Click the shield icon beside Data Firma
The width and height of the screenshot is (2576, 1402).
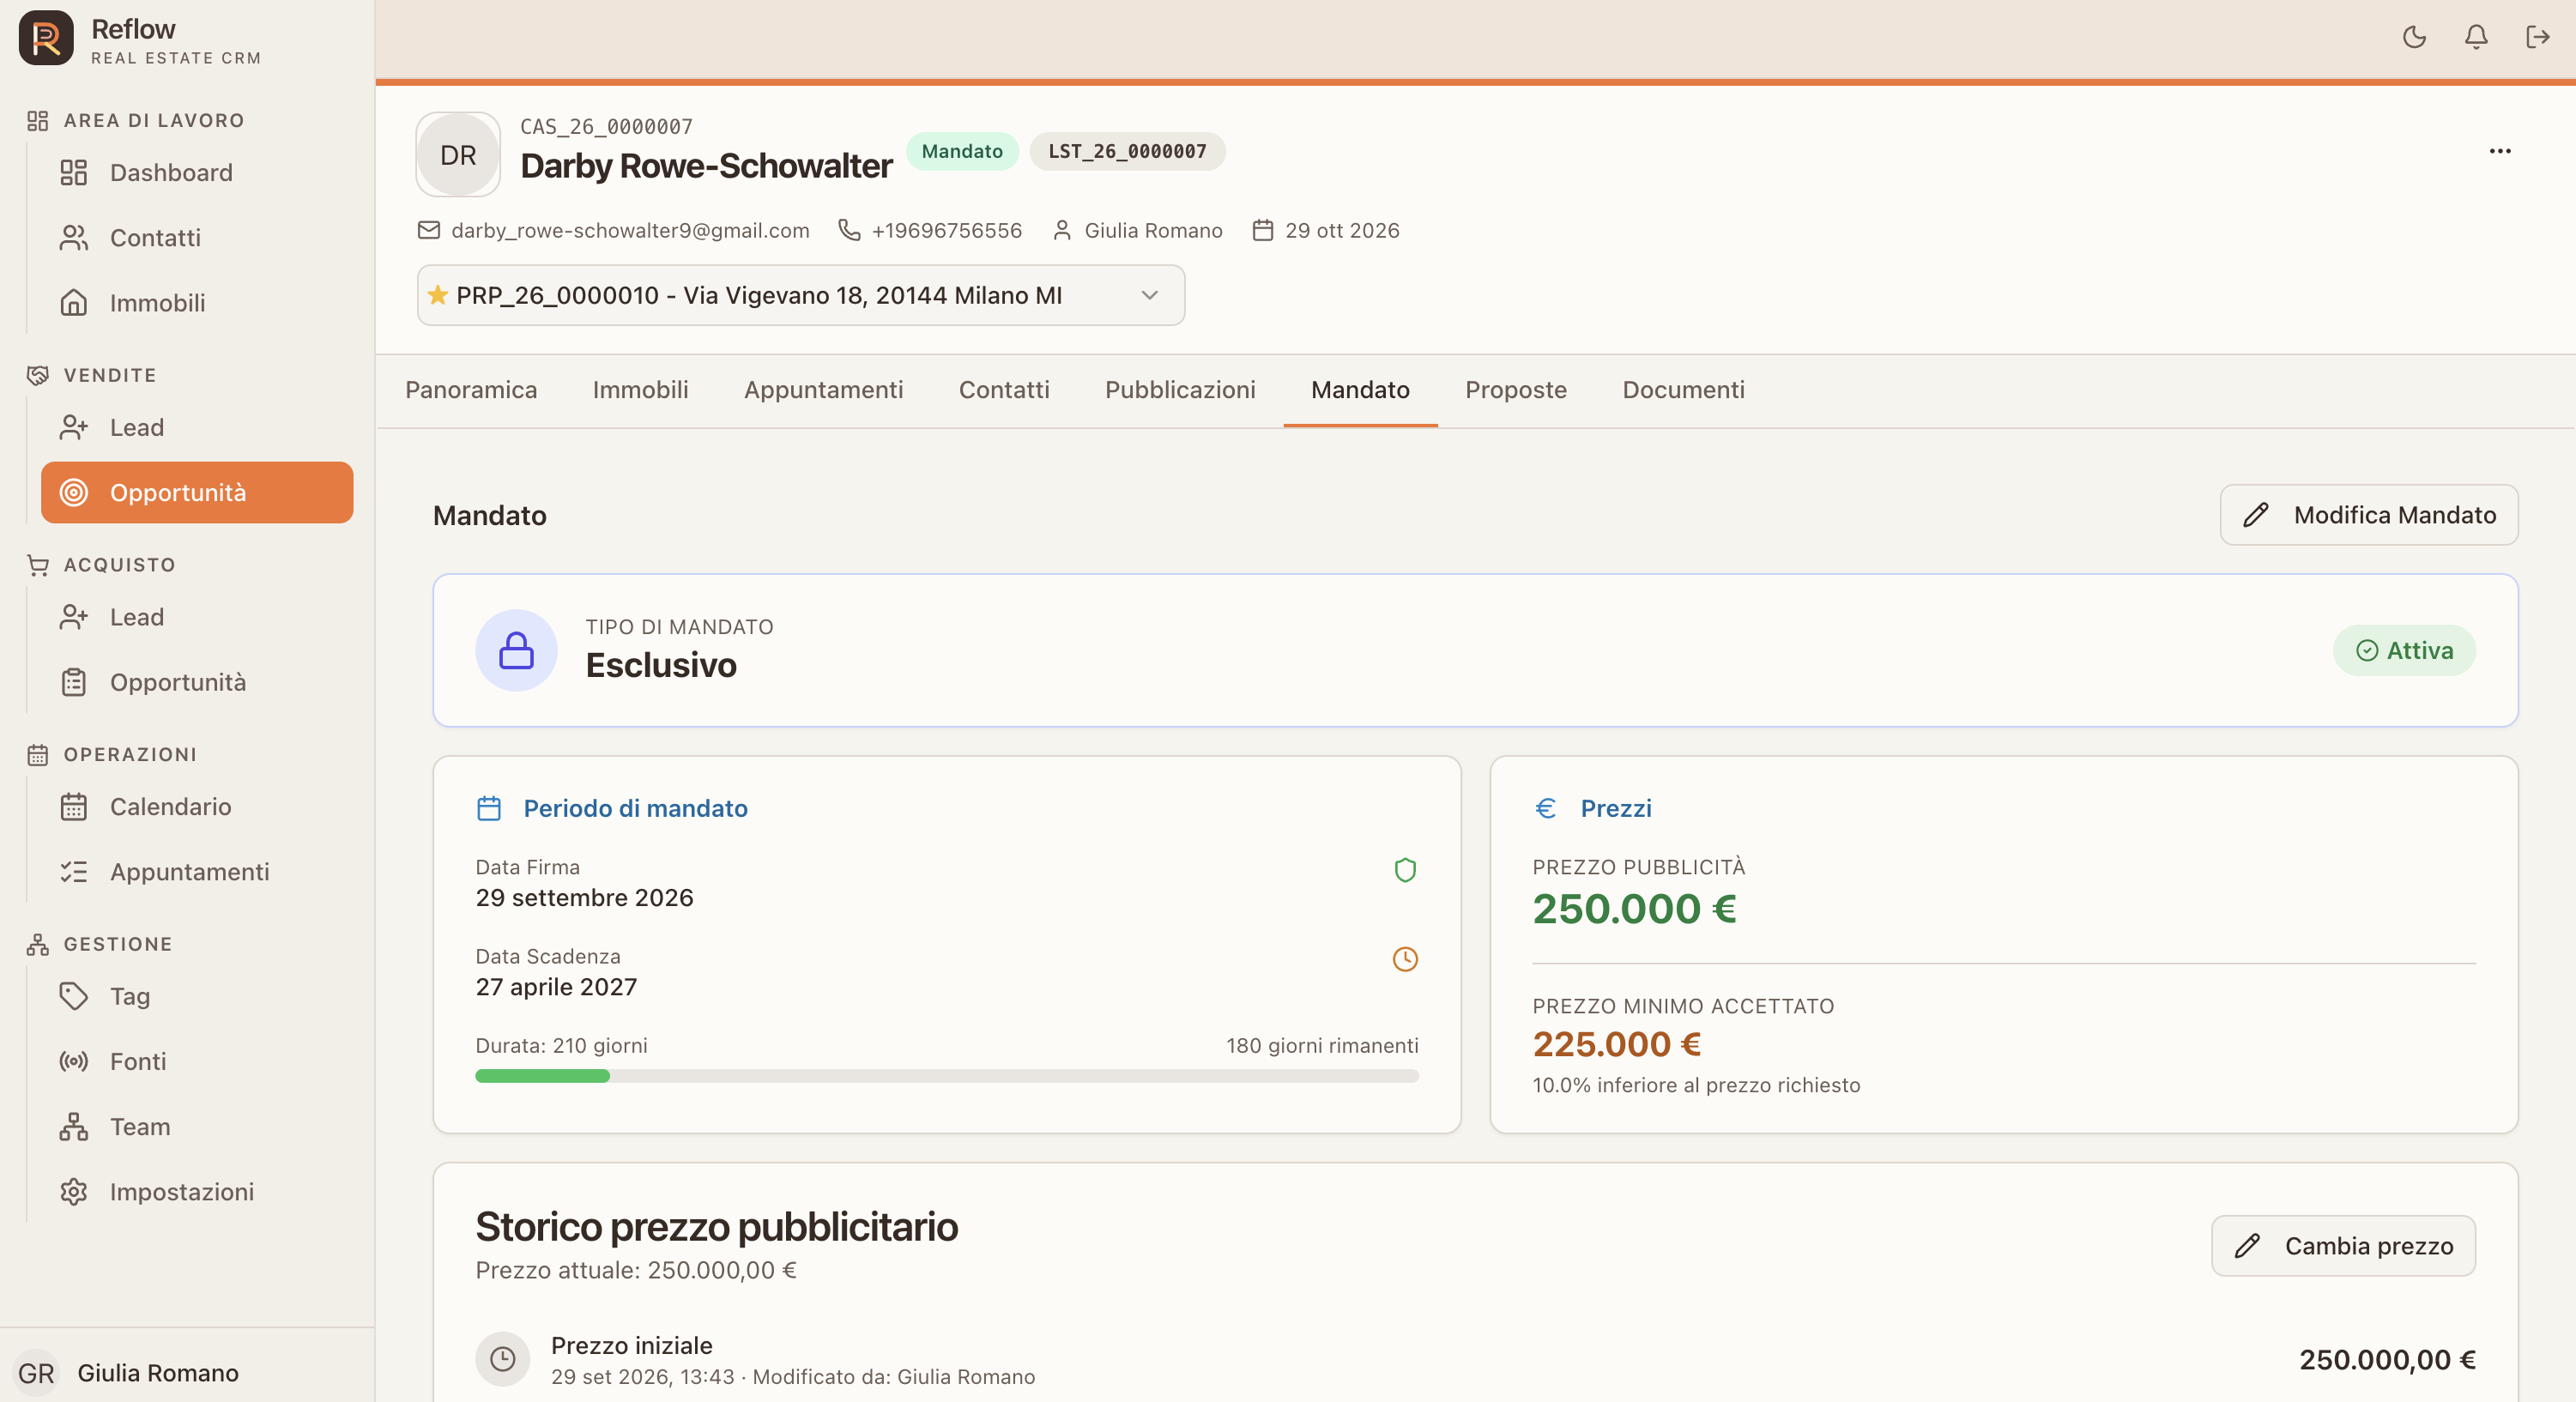pos(1405,870)
